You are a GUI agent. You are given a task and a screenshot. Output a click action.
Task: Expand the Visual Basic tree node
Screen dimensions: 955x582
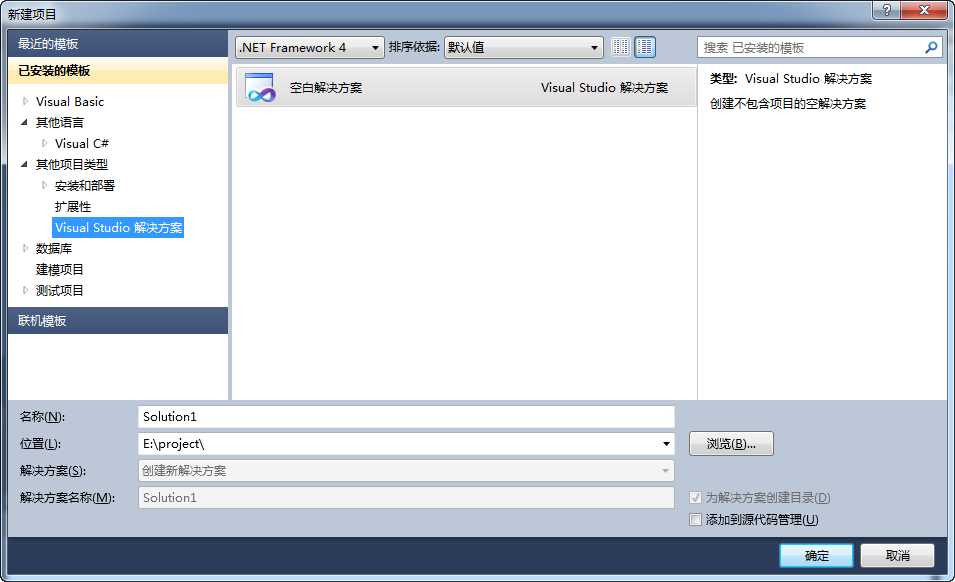click(25, 101)
